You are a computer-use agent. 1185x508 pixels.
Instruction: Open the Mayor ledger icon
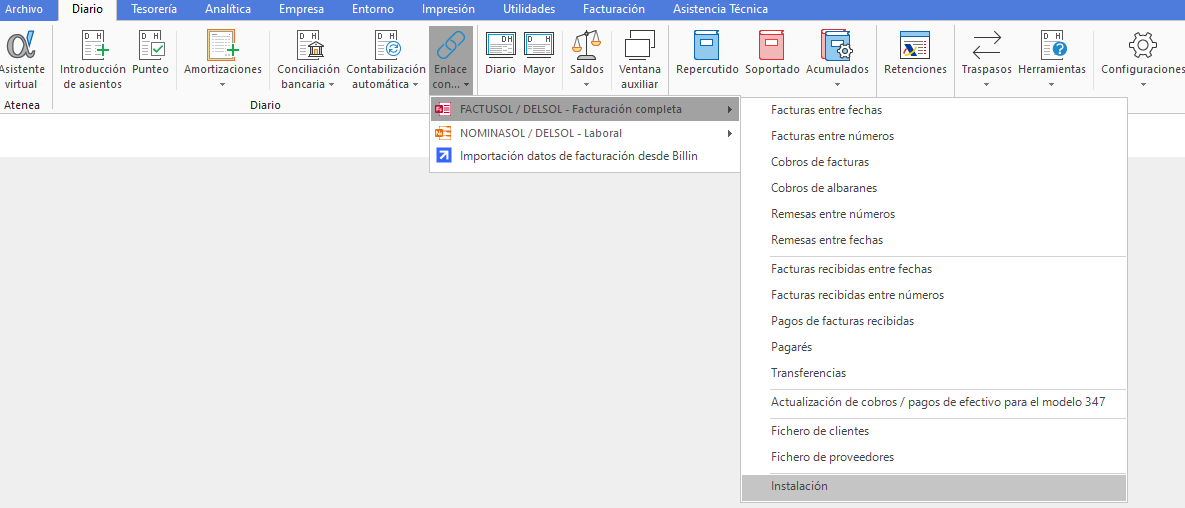pyautogui.click(x=539, y=45)
